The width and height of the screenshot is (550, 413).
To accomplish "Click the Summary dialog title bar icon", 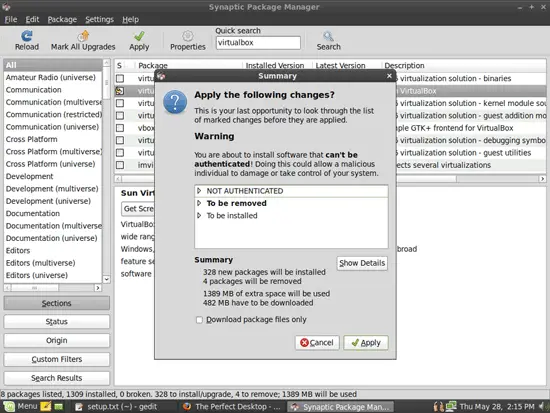I will 161,76.
